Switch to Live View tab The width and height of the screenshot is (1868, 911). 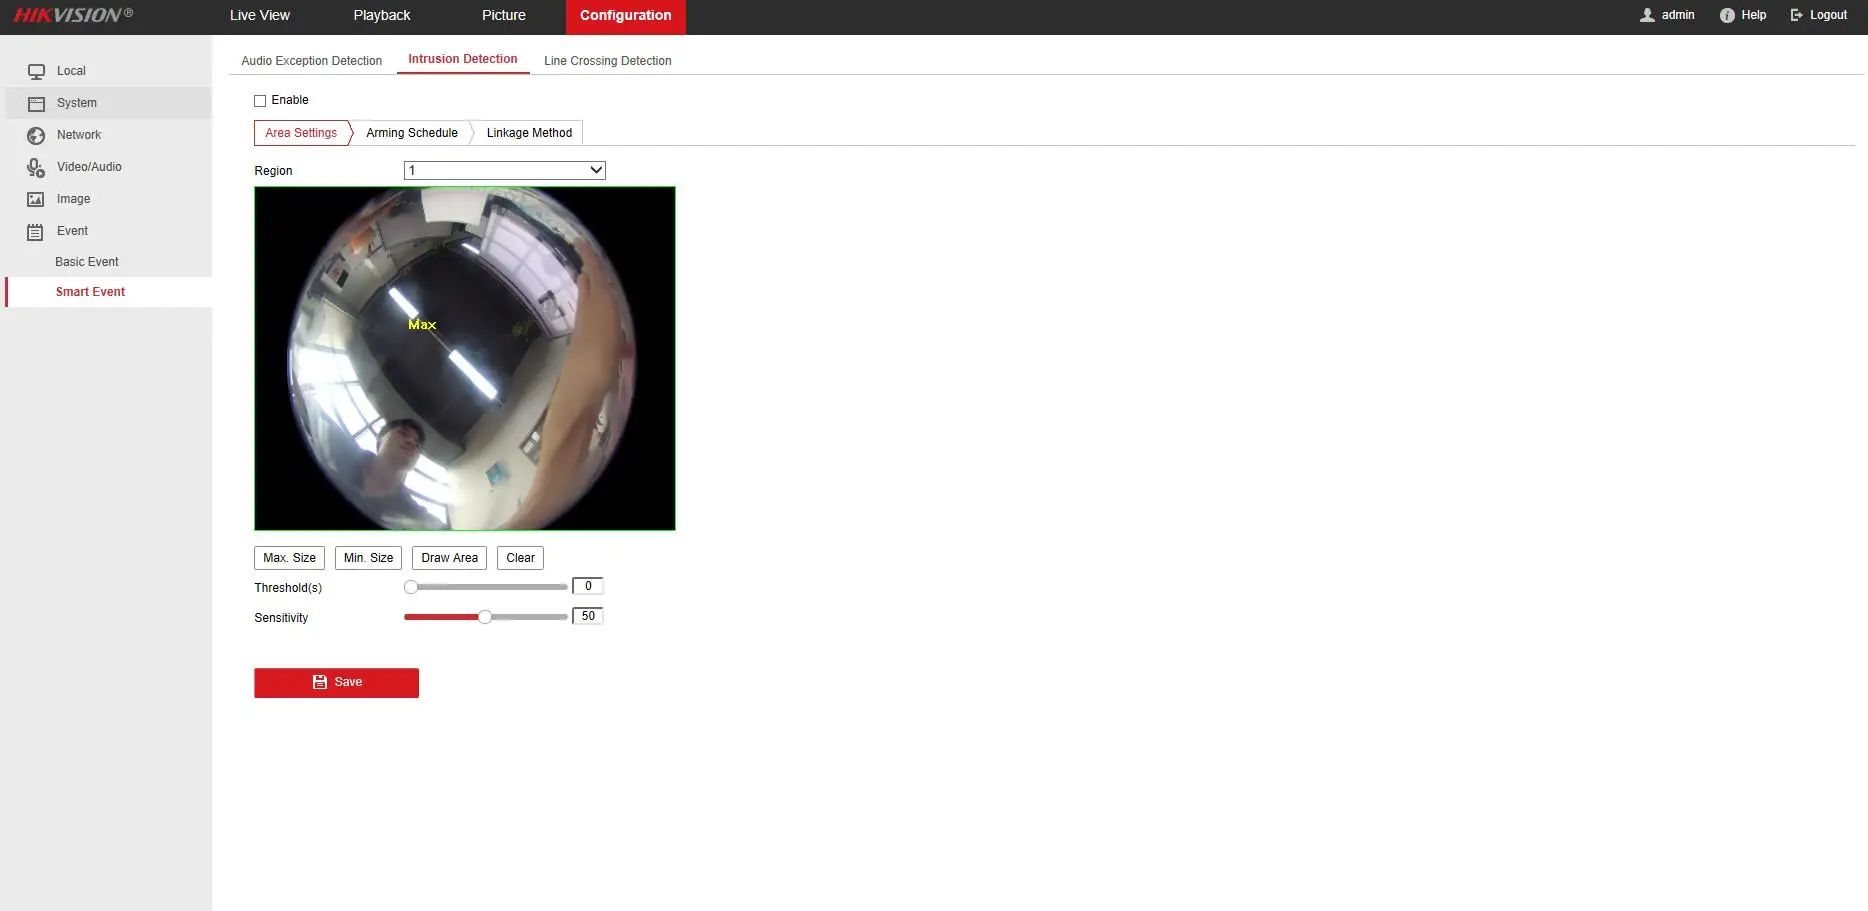pos(260,15)
